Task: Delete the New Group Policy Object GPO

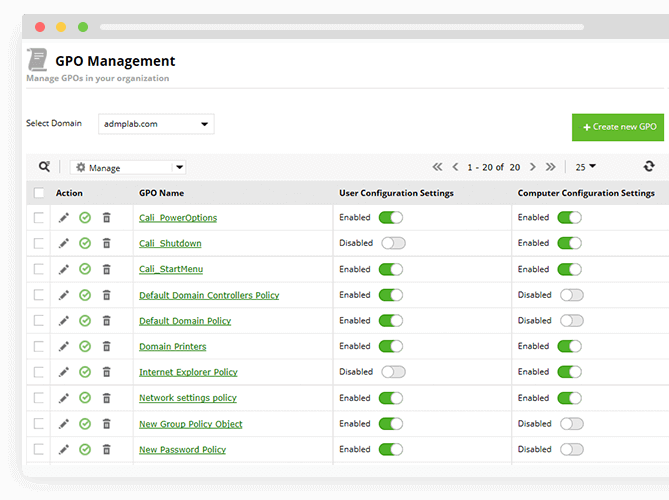Action: [x=107, y=424]
